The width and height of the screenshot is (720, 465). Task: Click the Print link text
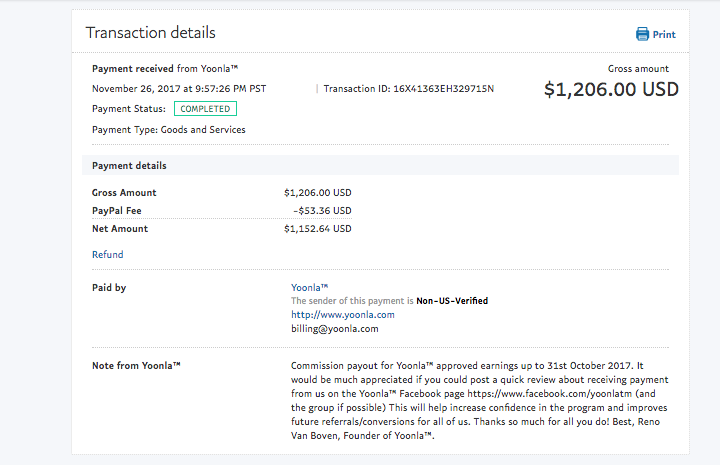click(x=664, y=34)
